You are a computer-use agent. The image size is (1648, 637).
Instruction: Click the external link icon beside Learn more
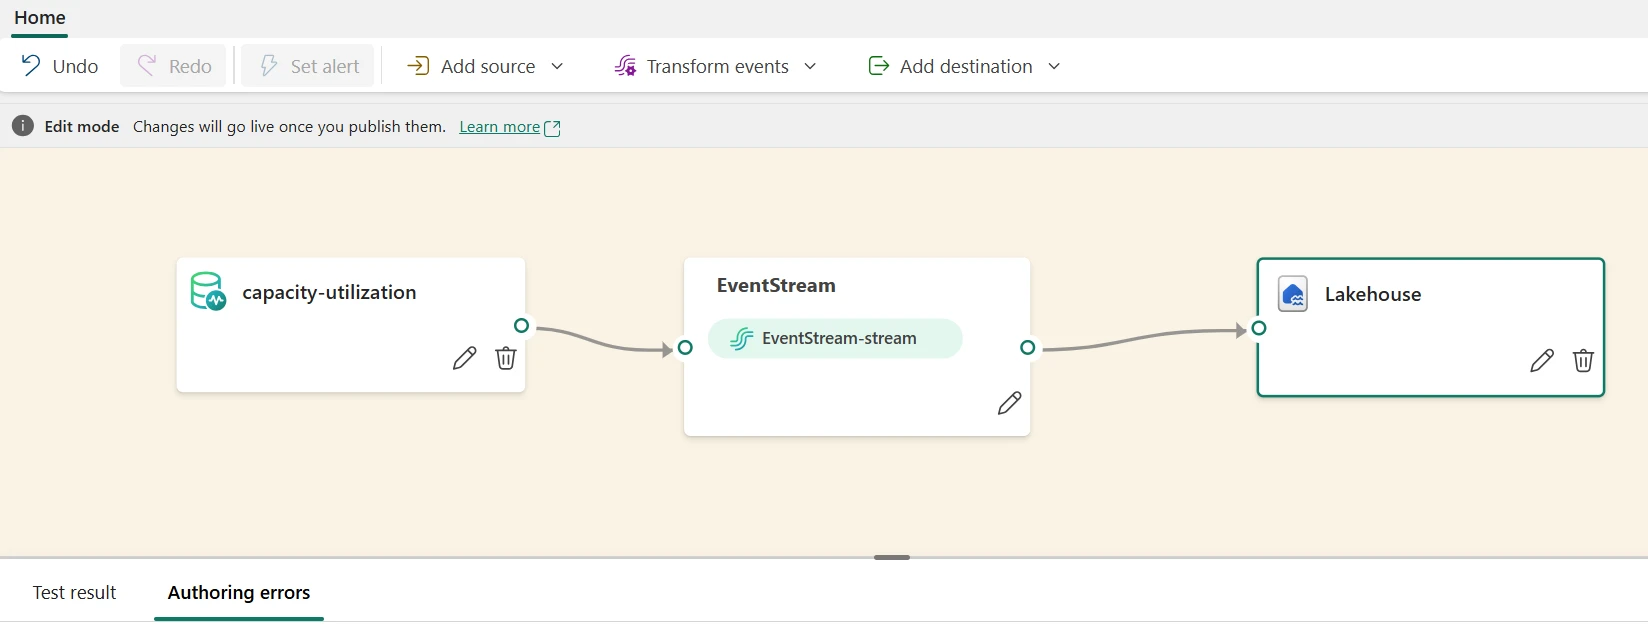coord(552,128)
